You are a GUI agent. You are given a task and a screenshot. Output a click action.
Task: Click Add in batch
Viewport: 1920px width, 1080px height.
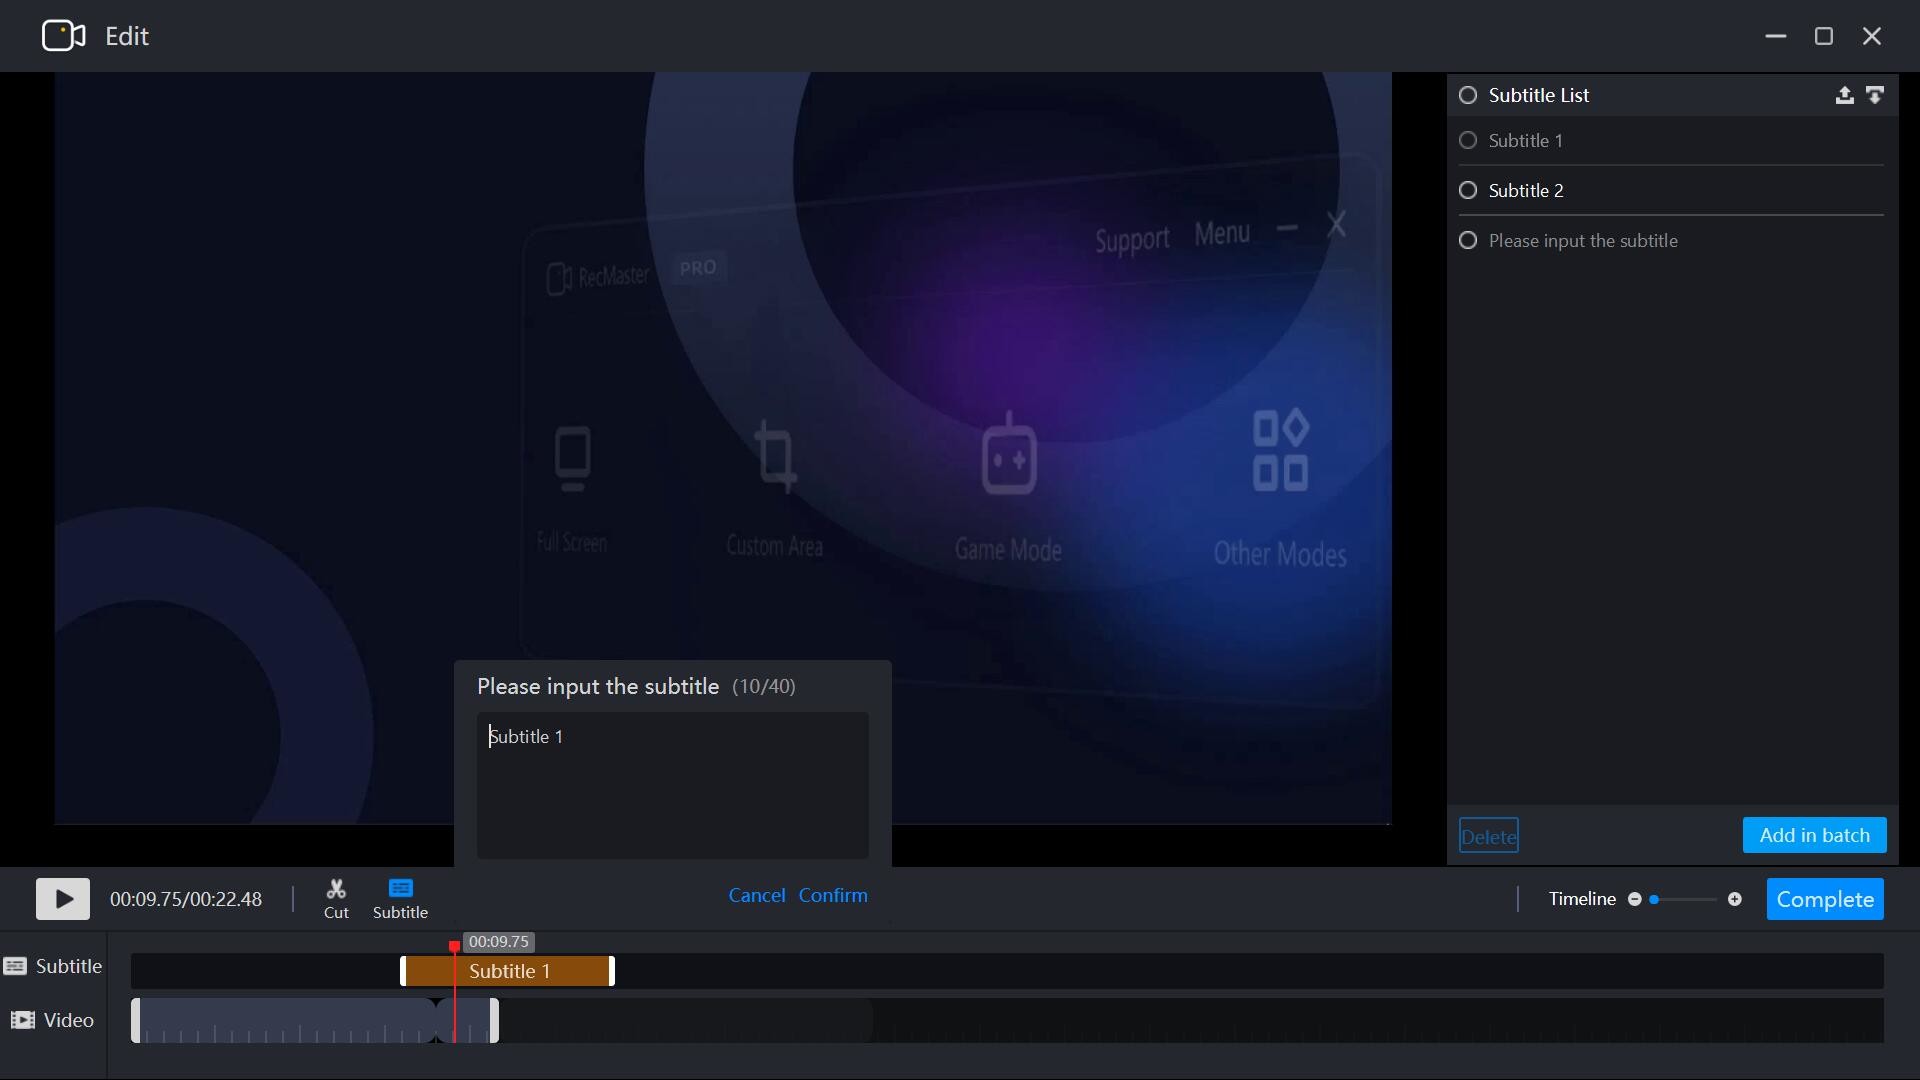(1814, 835)
